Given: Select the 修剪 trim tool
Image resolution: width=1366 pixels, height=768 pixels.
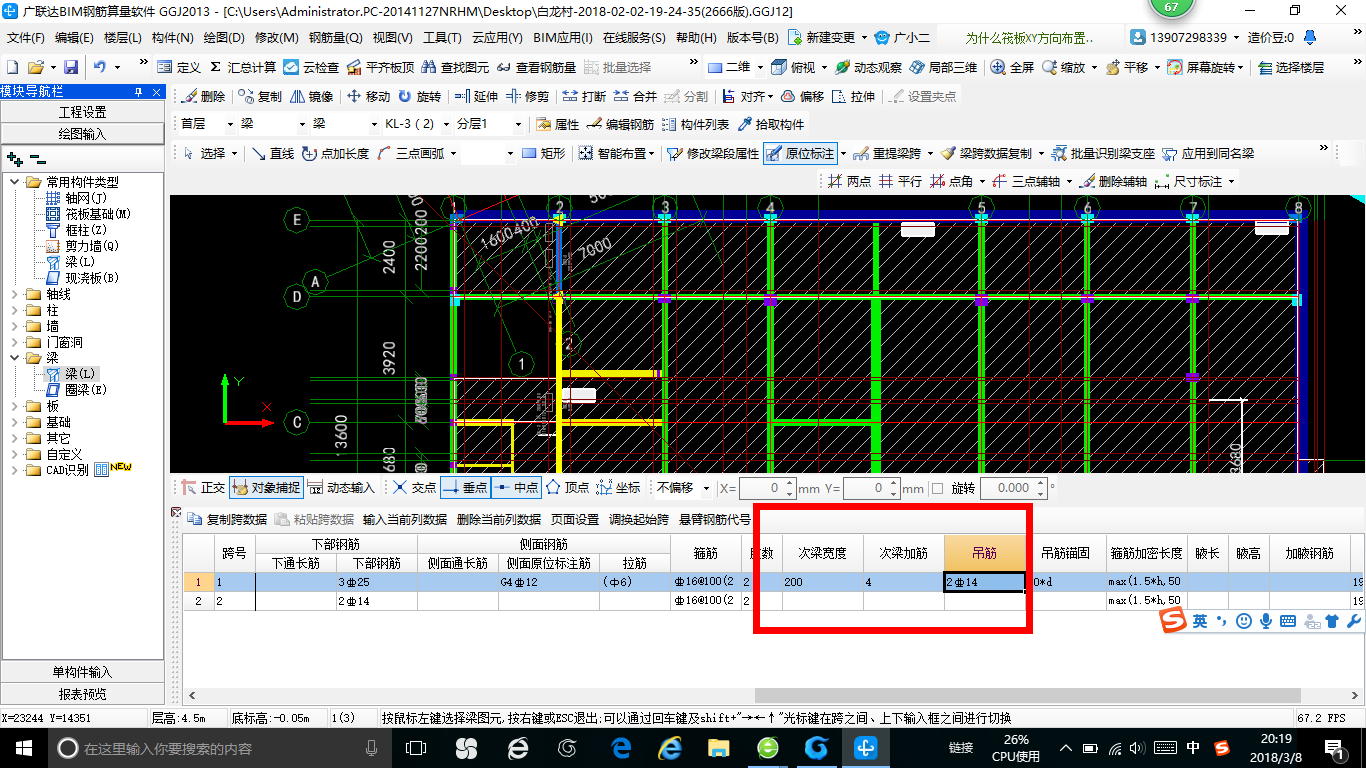Looking at the screenshot, I should coord(528,97).
